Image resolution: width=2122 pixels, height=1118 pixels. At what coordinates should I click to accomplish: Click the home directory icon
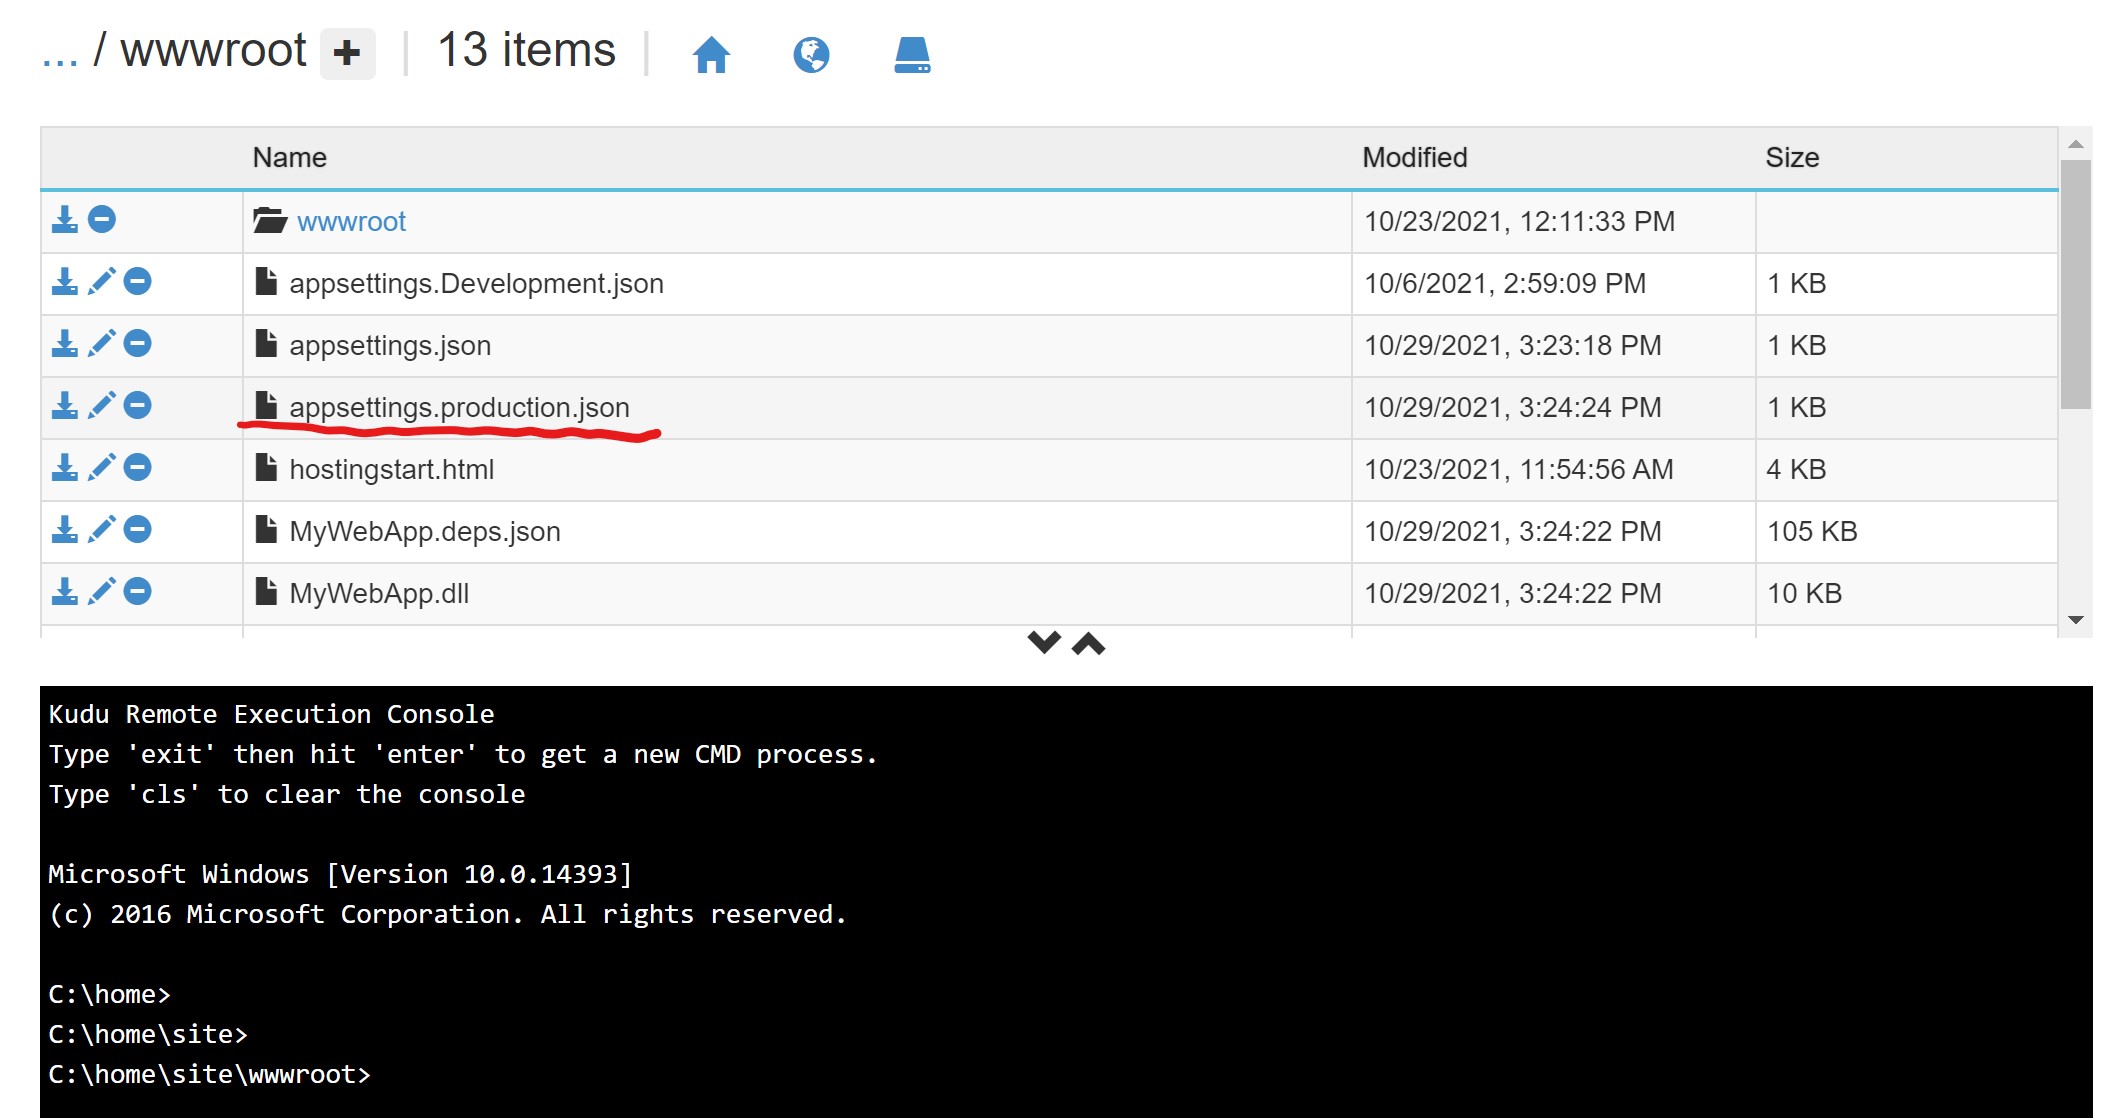tap(711, 54)
